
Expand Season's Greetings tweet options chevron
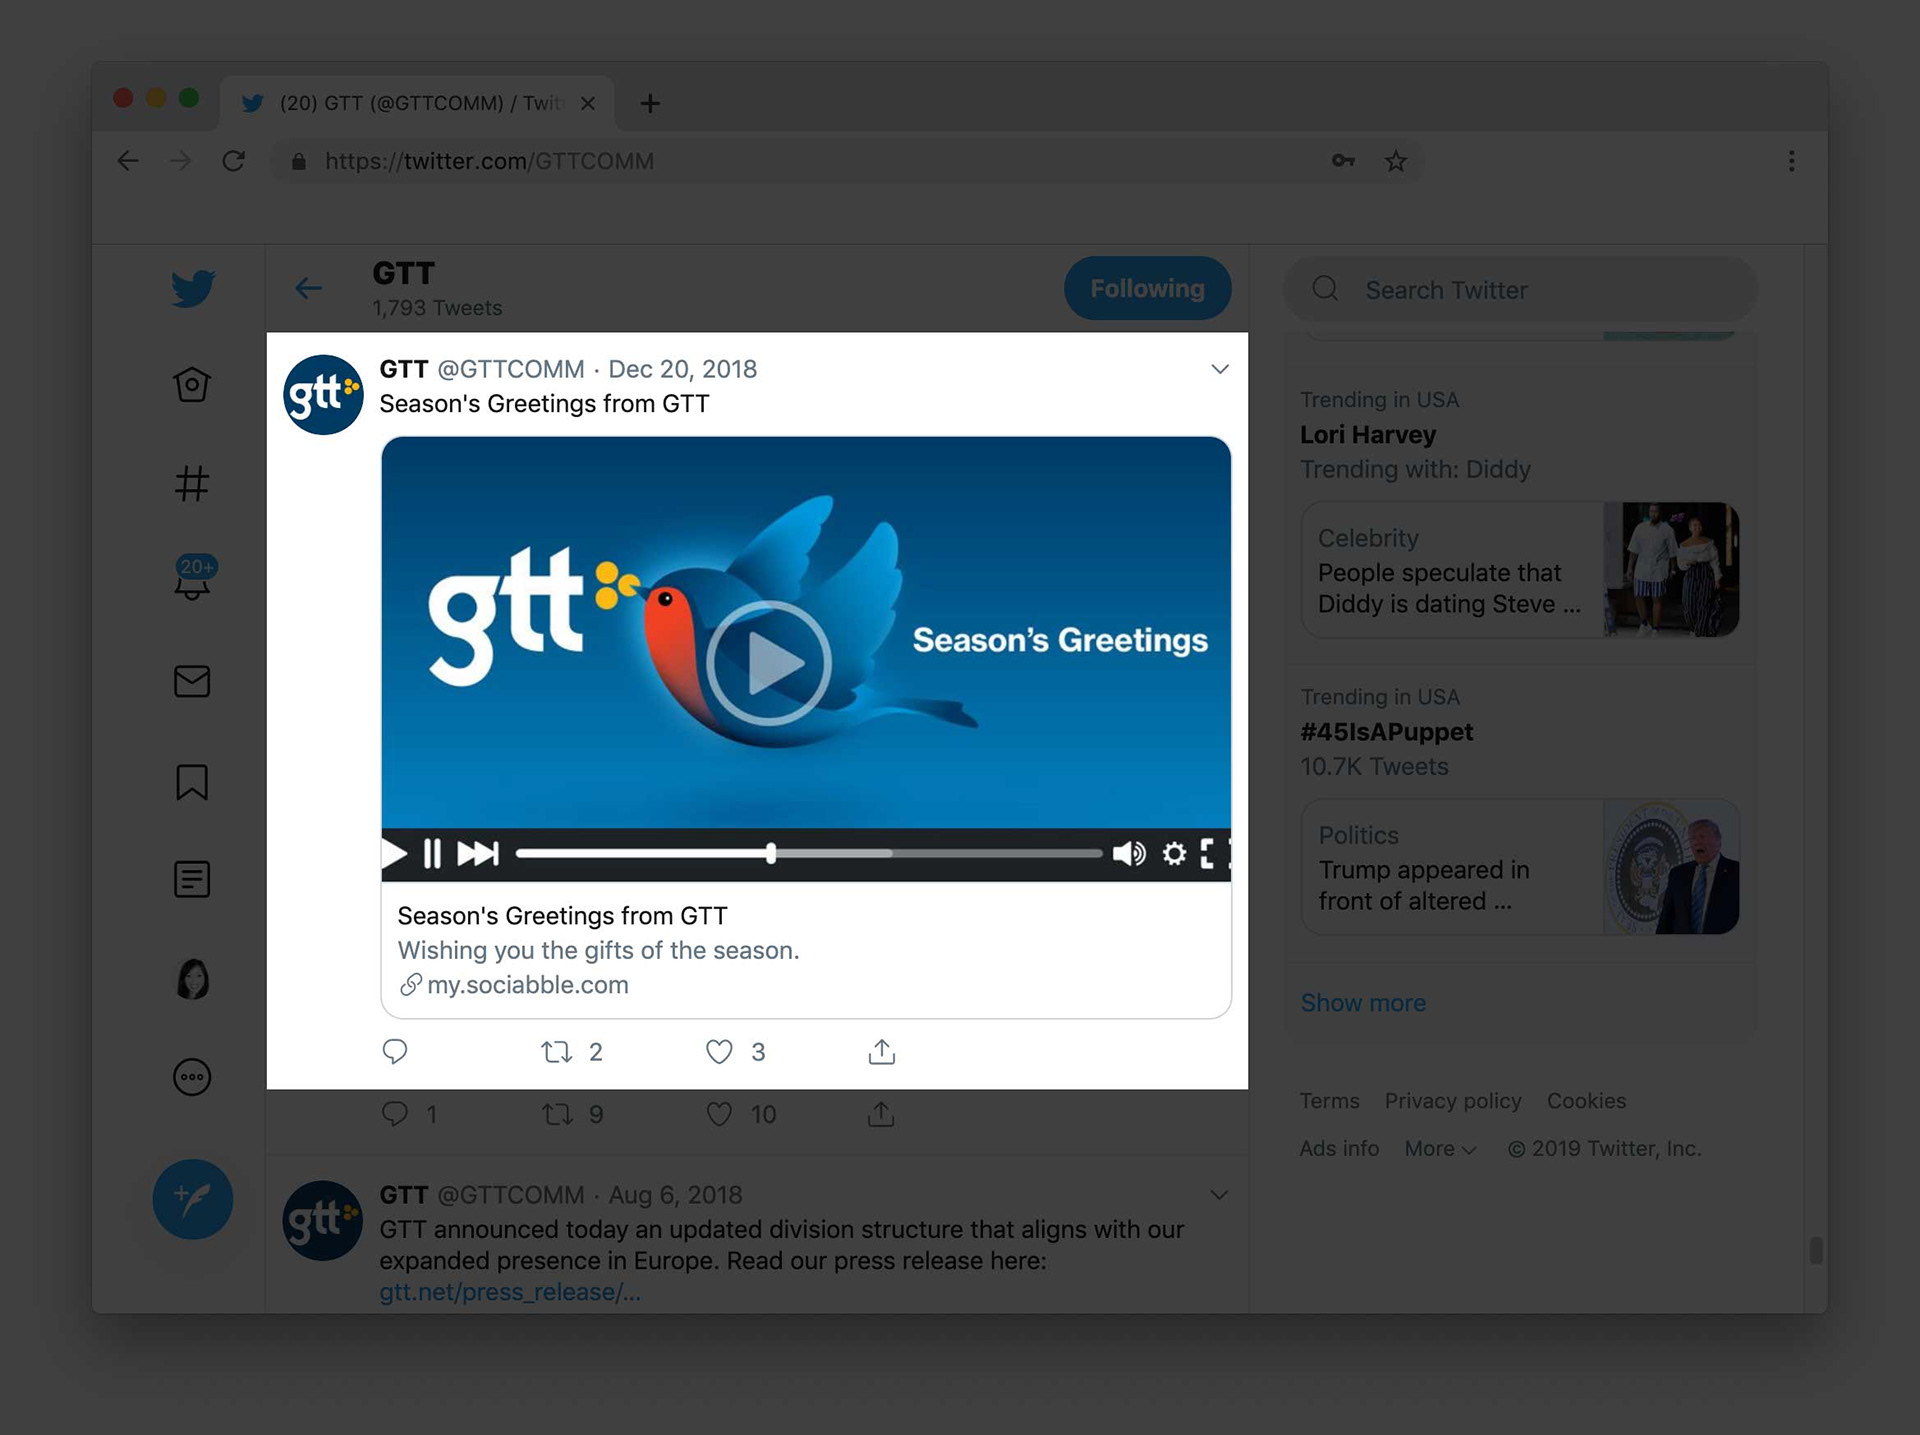click(1219, 369)
